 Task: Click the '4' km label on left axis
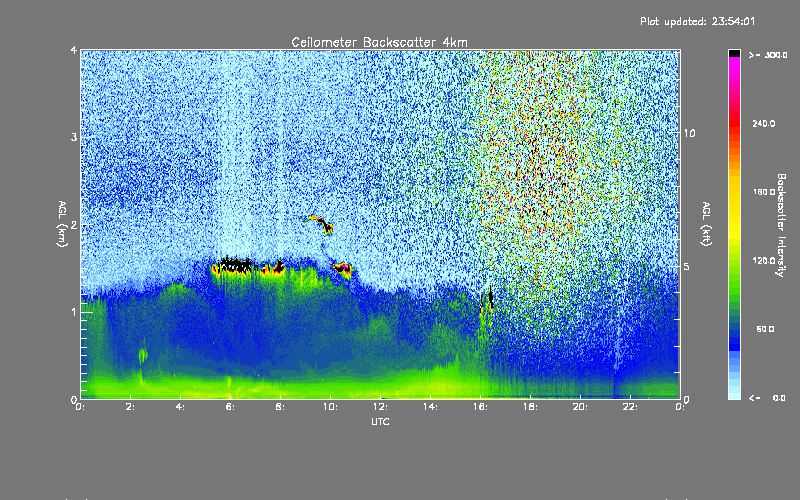click(73, 50)
